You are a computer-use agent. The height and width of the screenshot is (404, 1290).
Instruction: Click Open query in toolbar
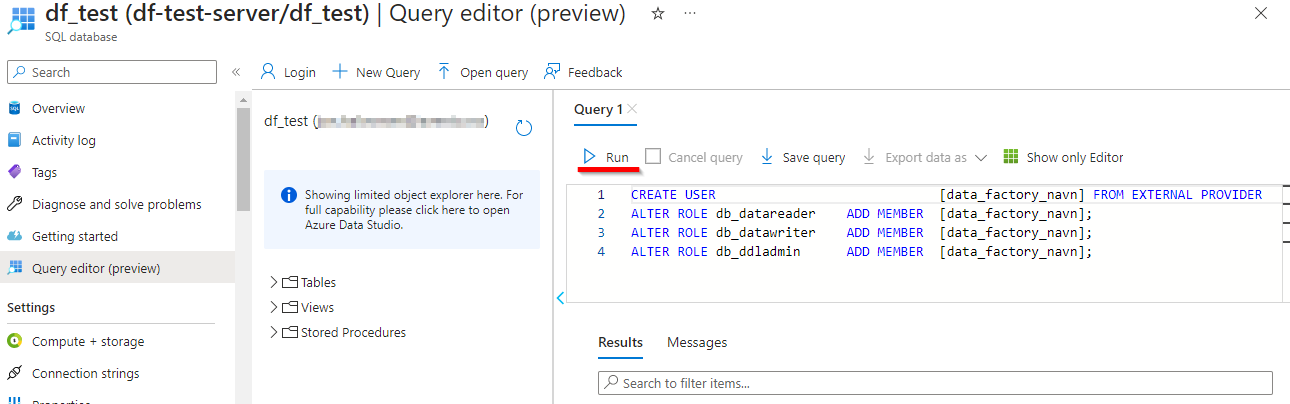tap(483, 72)
